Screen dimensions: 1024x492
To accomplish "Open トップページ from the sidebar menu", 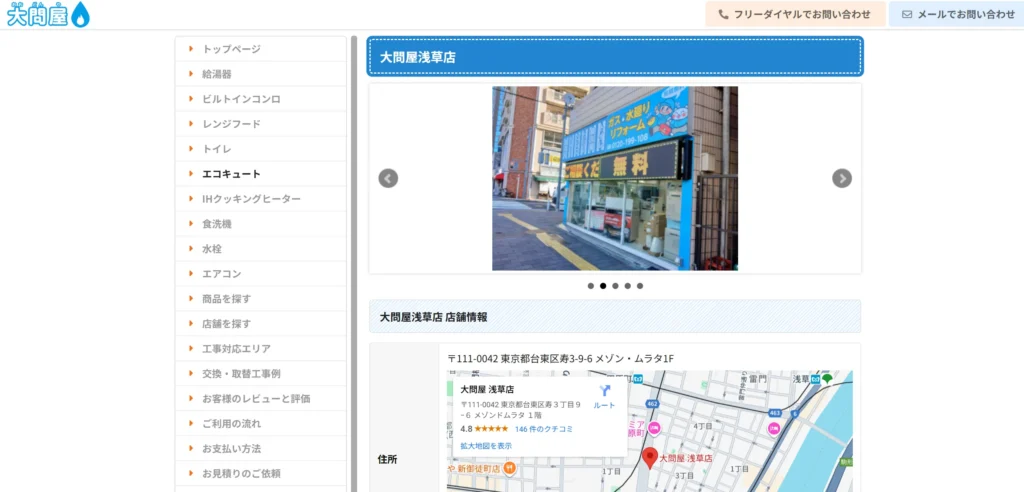I will pyautogui.click(x=231, y=49).
